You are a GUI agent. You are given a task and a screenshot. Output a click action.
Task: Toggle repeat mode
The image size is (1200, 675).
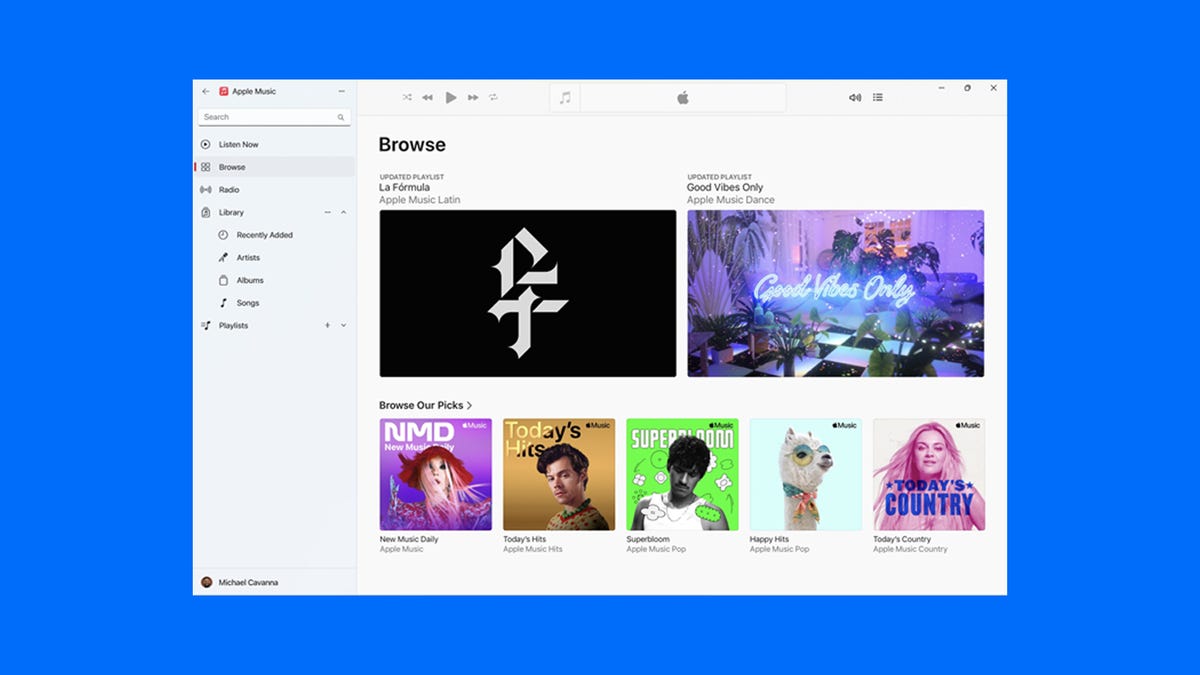click(x=493, y=97)
